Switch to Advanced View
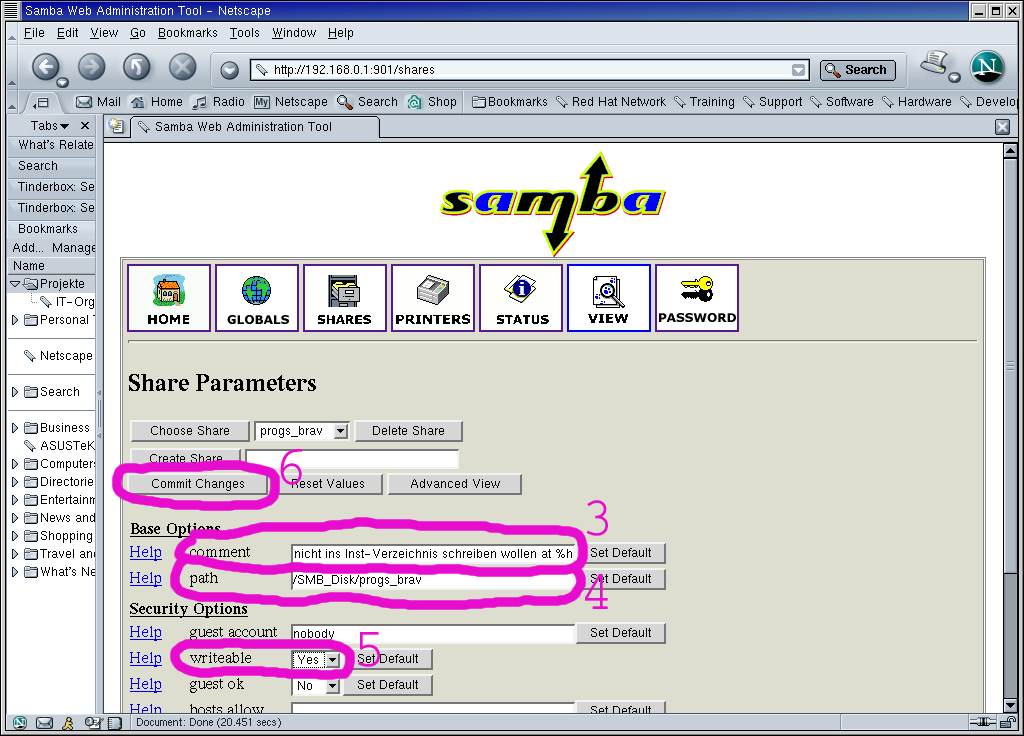Screen dimensions: 1024x736 [455, 484]
